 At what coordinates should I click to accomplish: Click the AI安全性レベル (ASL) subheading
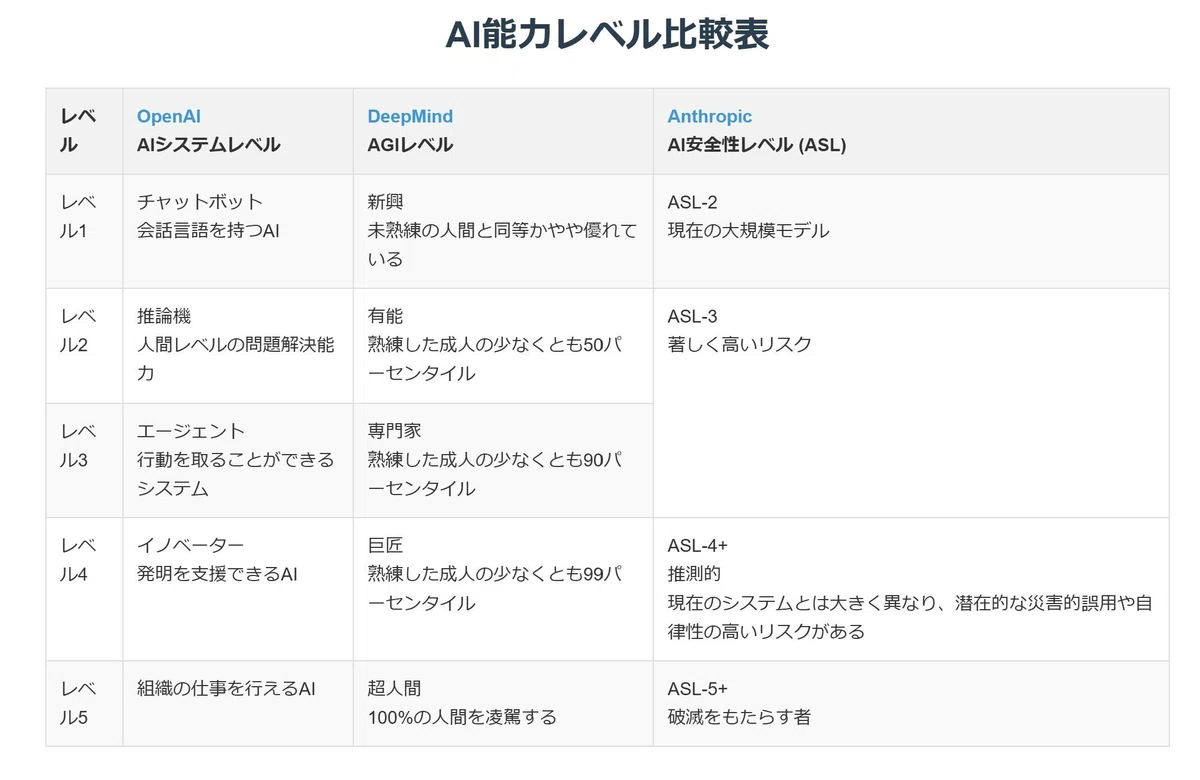pyautogui.click(x=757, y=145)
